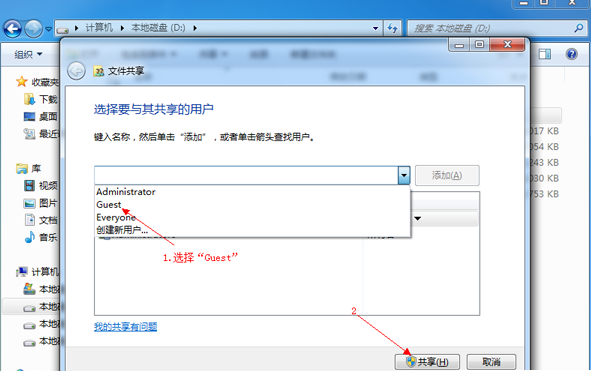Open the 下载 folder in favorites
The height and width of the screenshot is (371, 591).
point(41,99)
